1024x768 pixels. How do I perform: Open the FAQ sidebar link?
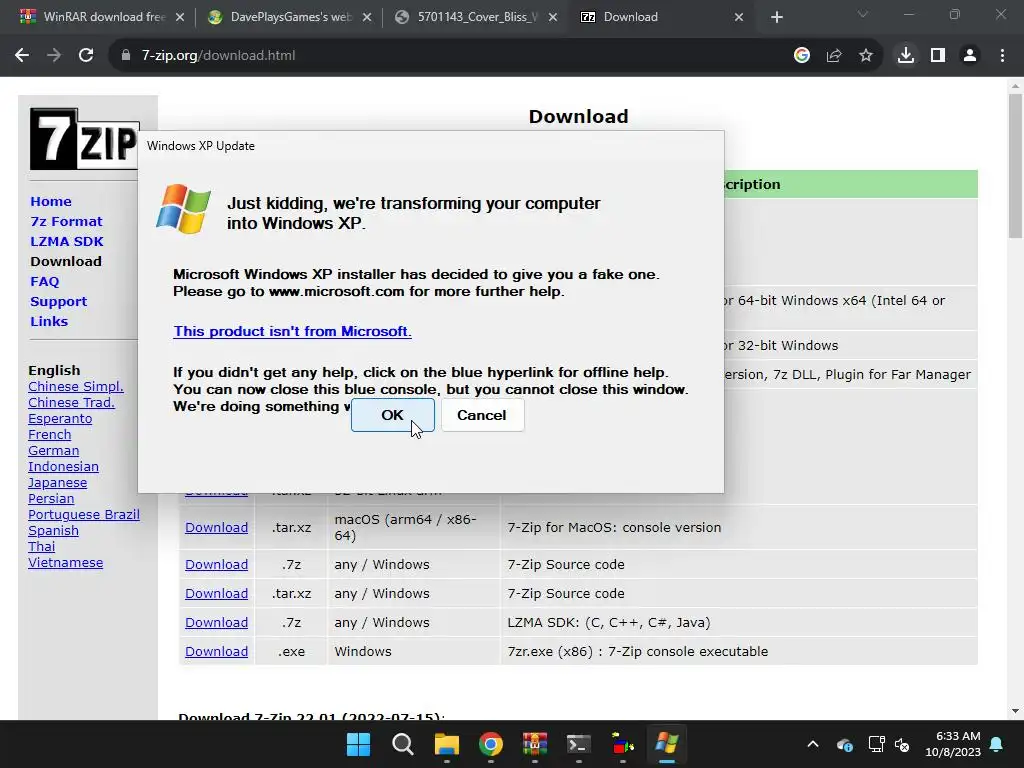tap(44, 281)
